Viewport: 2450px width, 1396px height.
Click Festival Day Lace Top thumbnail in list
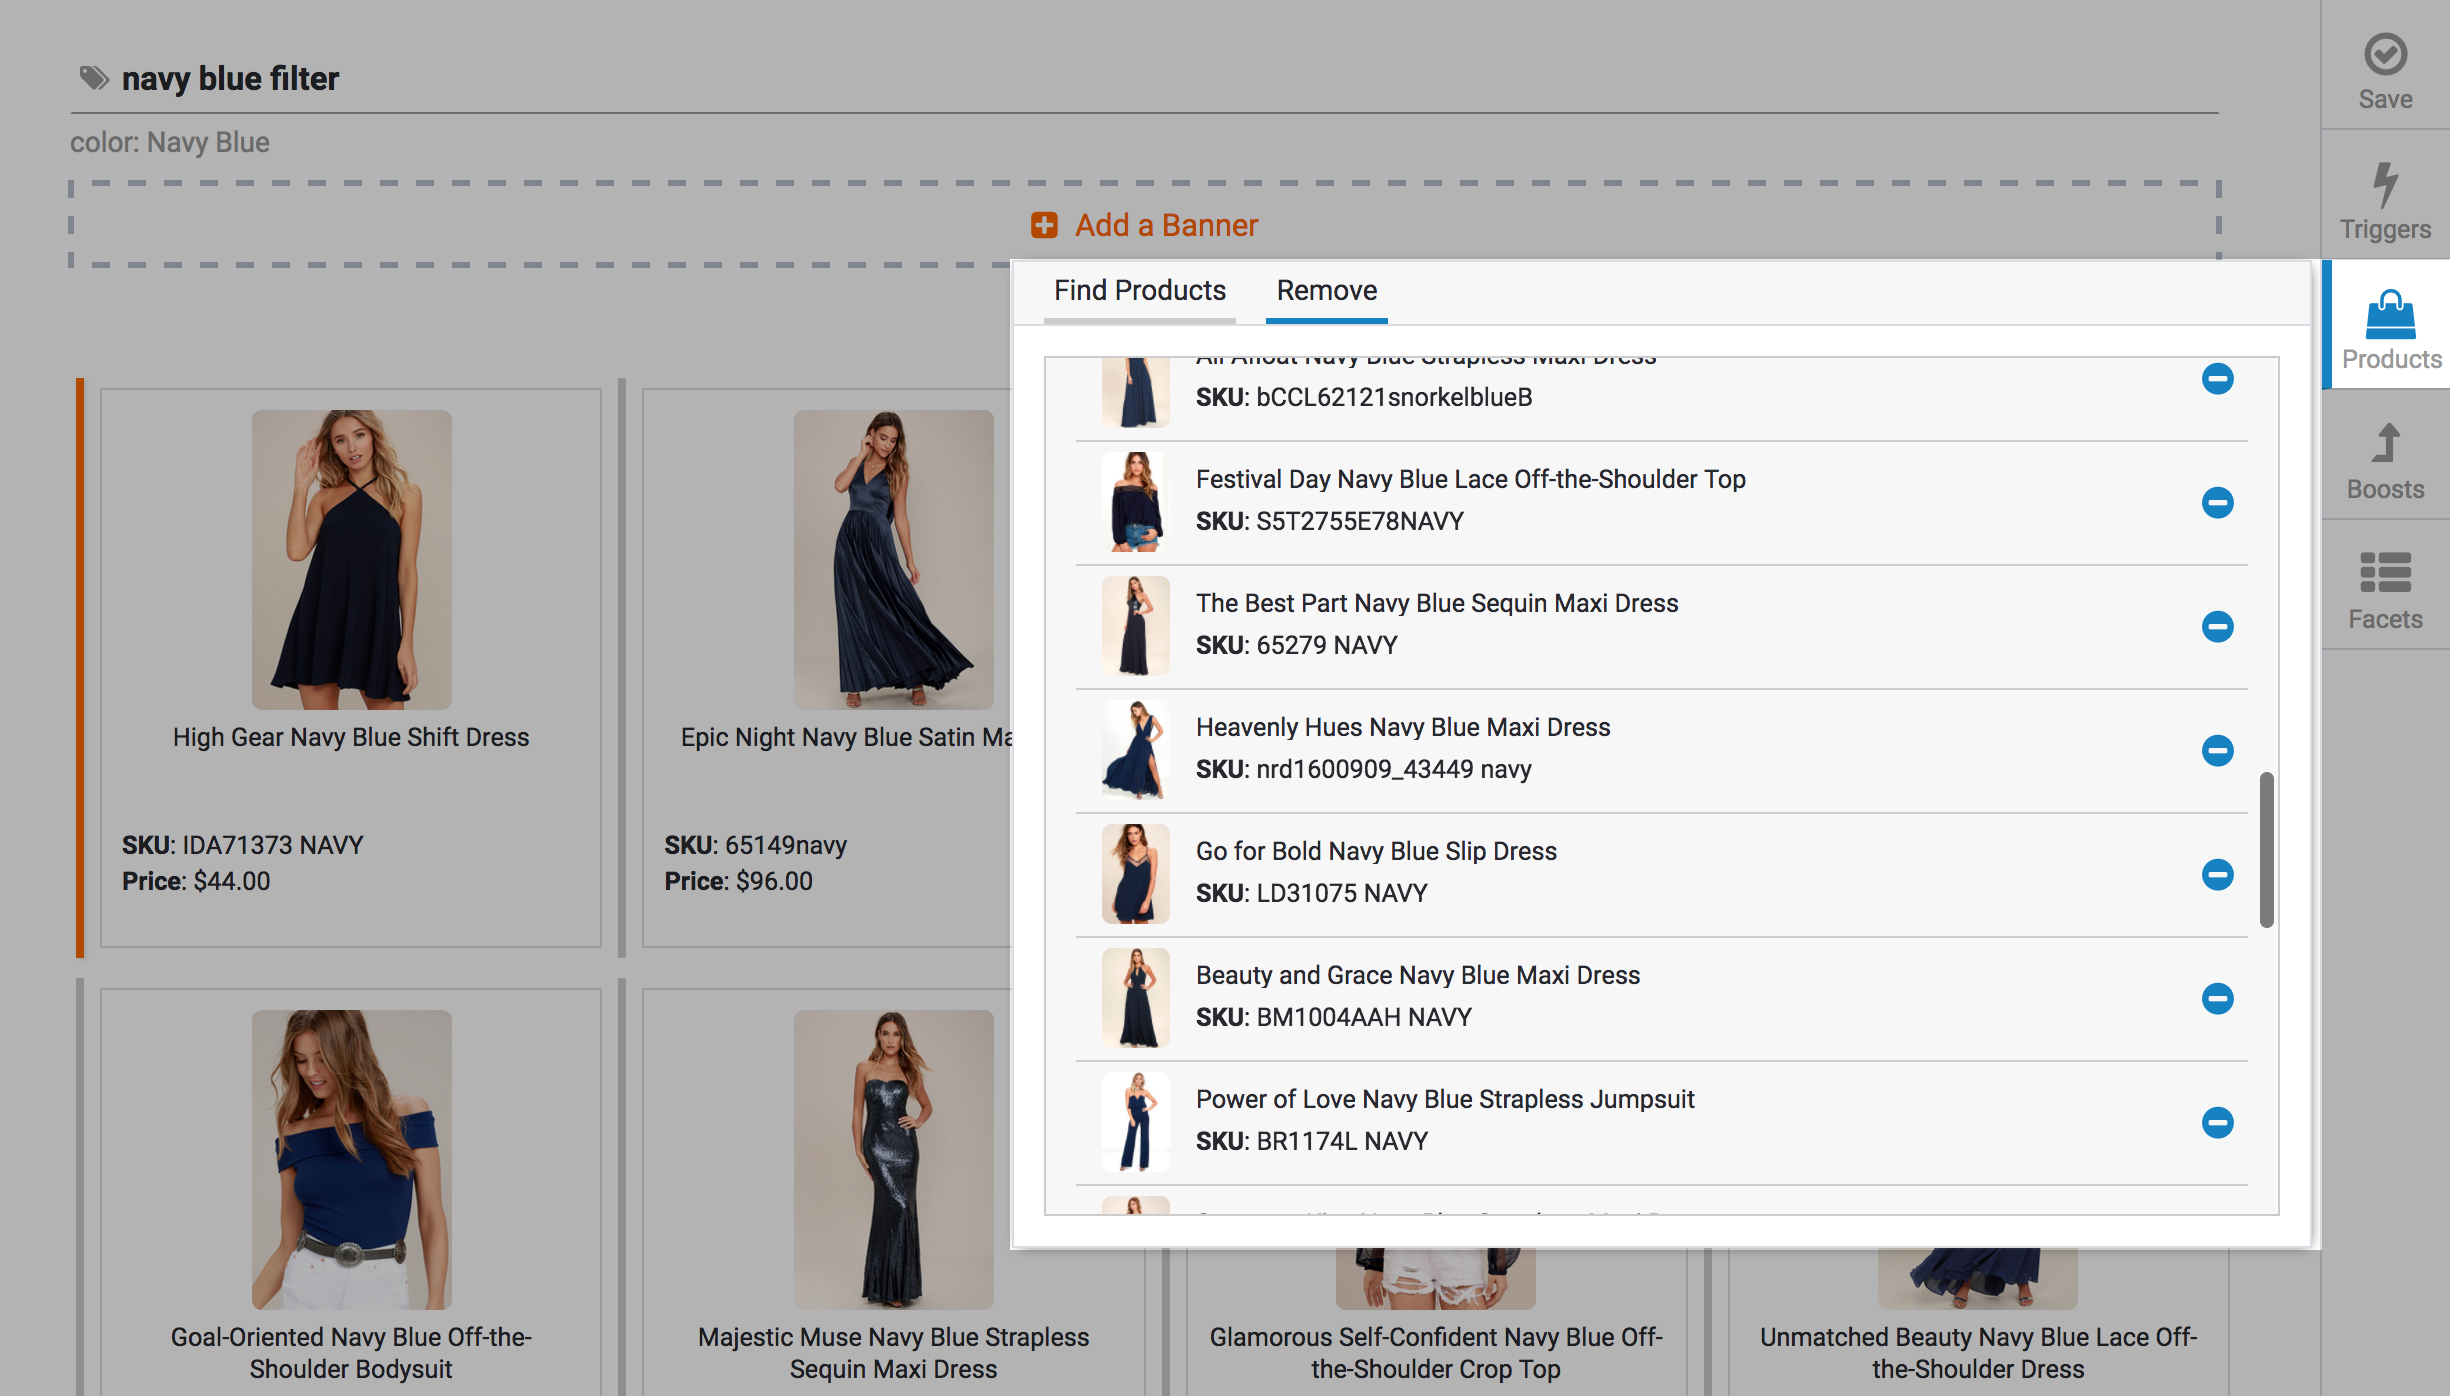[x=1136, y=502]
